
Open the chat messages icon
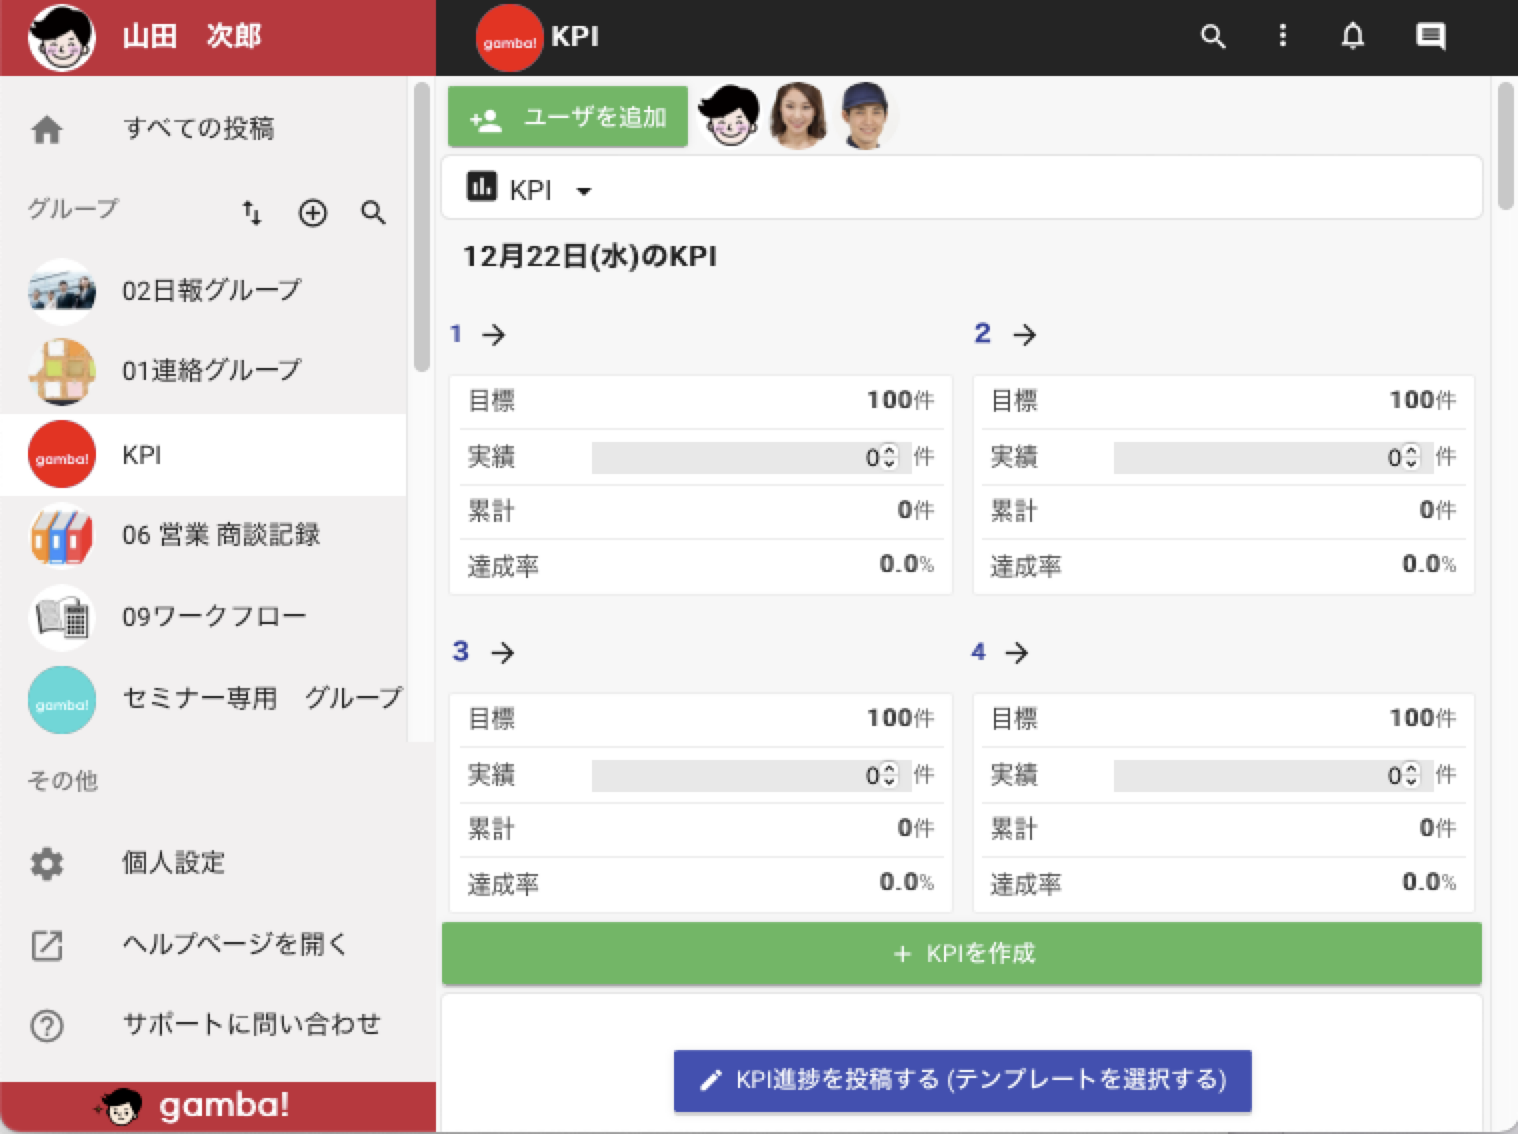[1431, 37]
